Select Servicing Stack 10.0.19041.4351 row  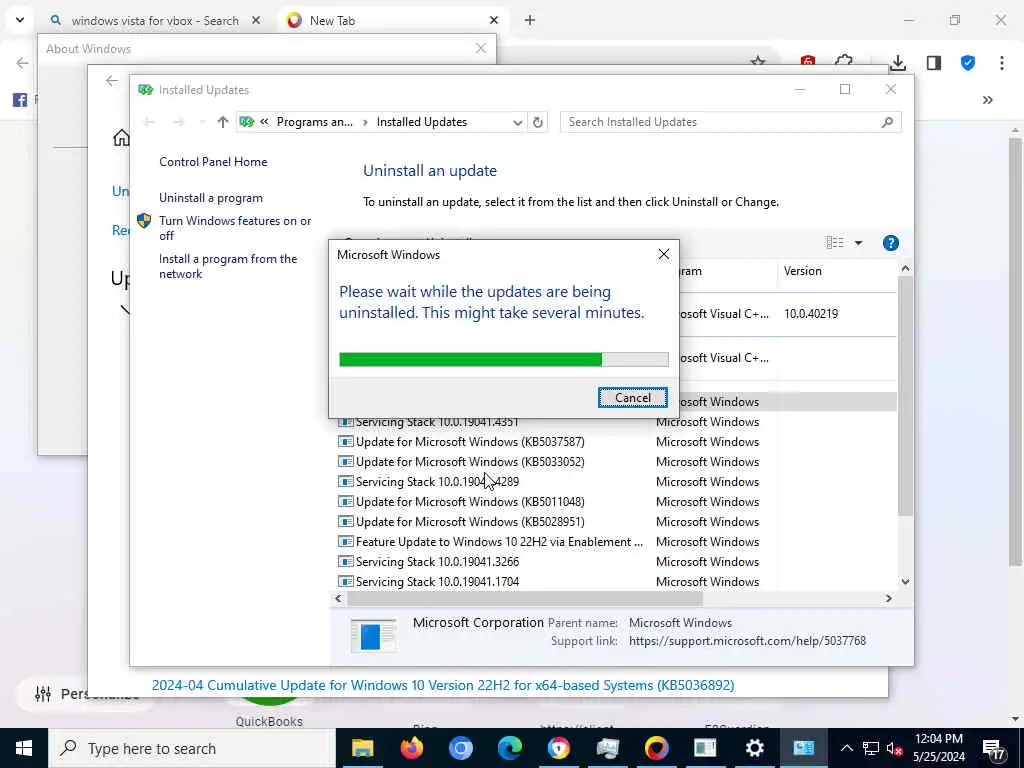[616, 422]
